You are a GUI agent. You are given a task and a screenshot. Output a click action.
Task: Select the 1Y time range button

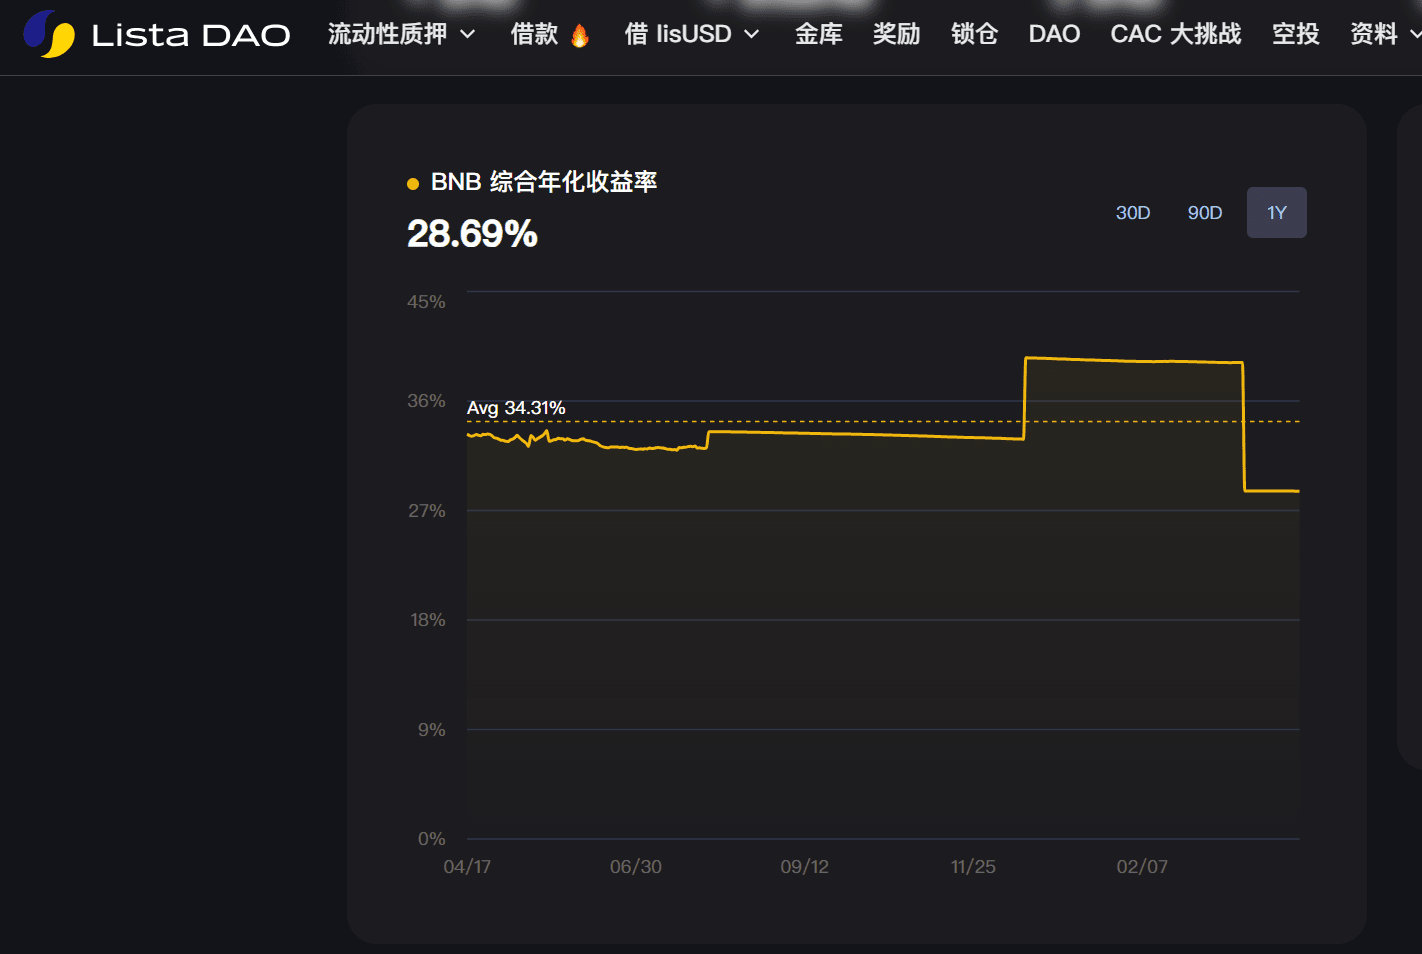coord(1276,213)
